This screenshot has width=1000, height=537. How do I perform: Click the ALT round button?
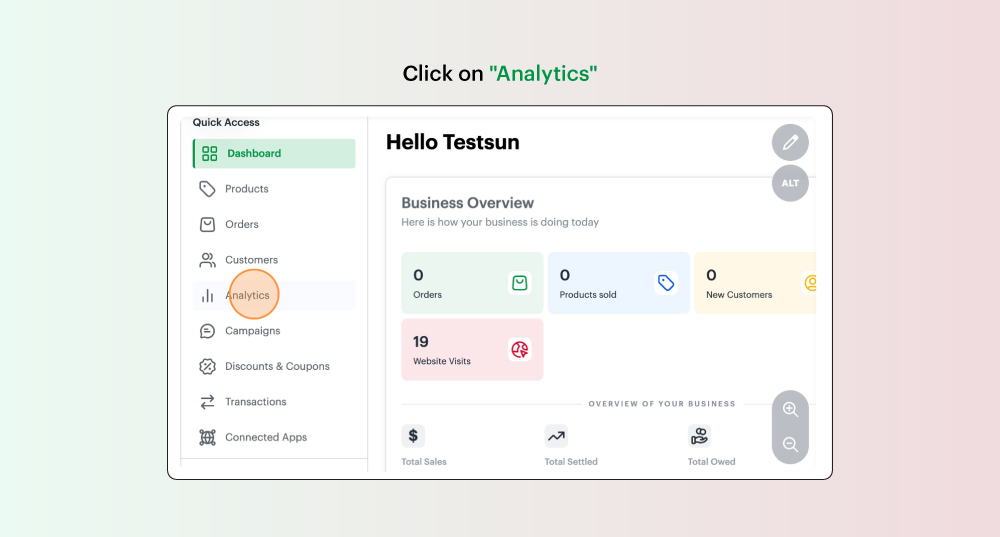(790, 183)
